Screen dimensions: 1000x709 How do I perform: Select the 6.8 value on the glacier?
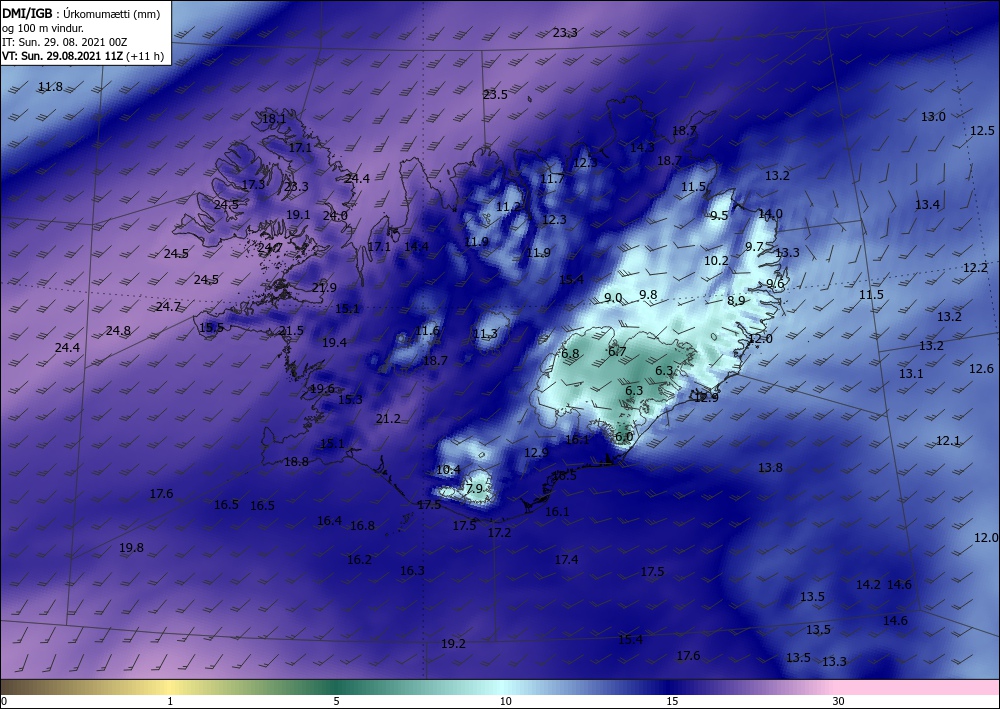[570, 353]
